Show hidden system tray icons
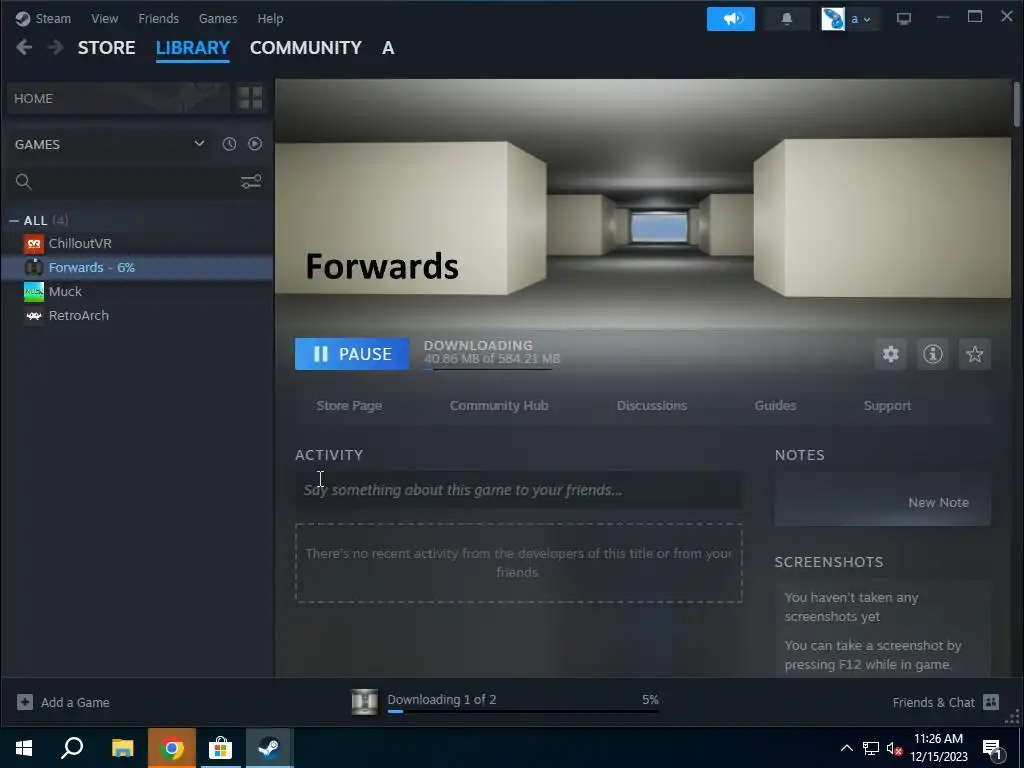Image resolution: width=1024 pixels, height=768 pixels. 846,748
